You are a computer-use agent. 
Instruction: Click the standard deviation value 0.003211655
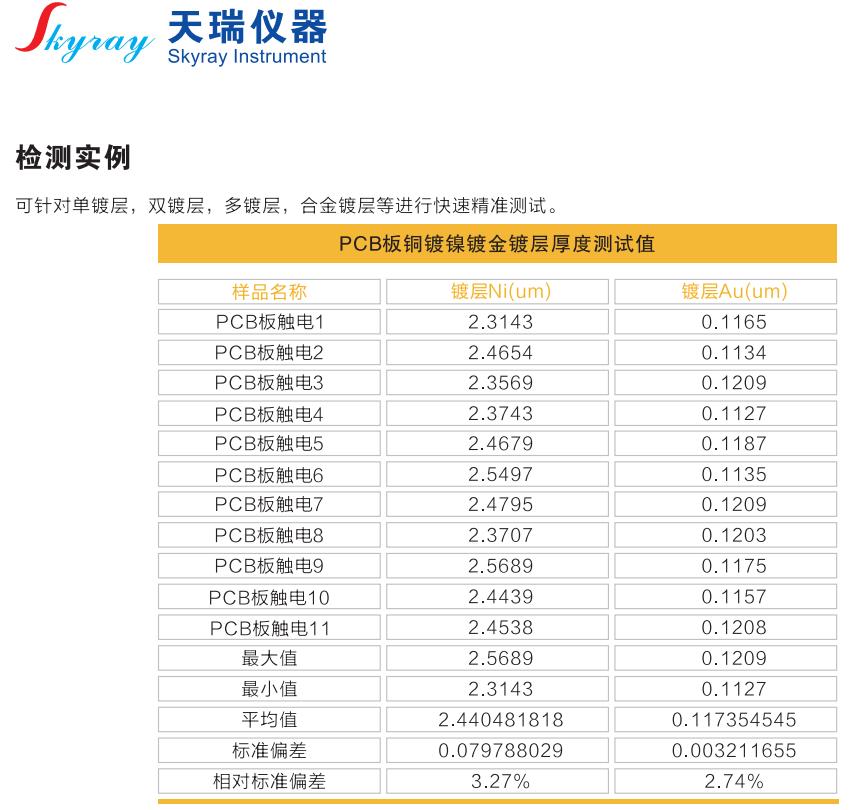[x=734, y=750]
